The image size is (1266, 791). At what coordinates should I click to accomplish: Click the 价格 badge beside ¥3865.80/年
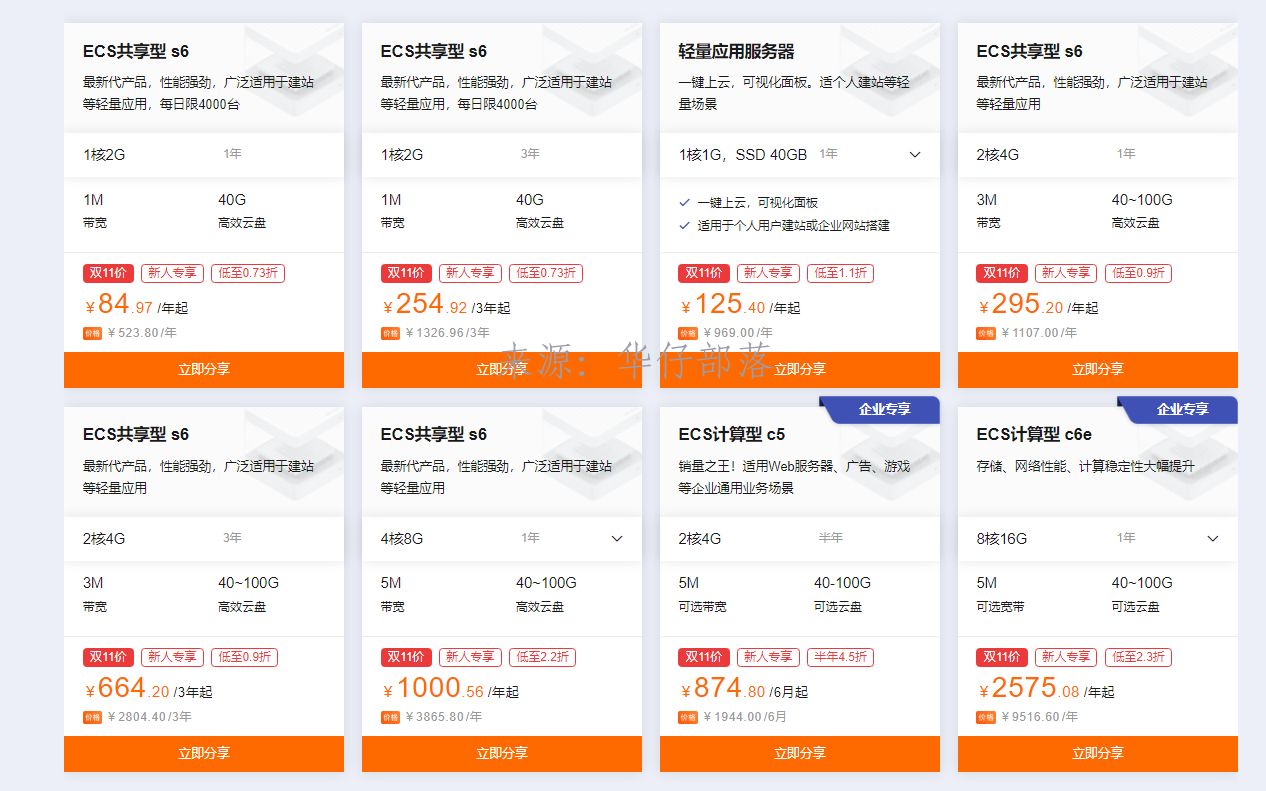[x=390, y=717]
